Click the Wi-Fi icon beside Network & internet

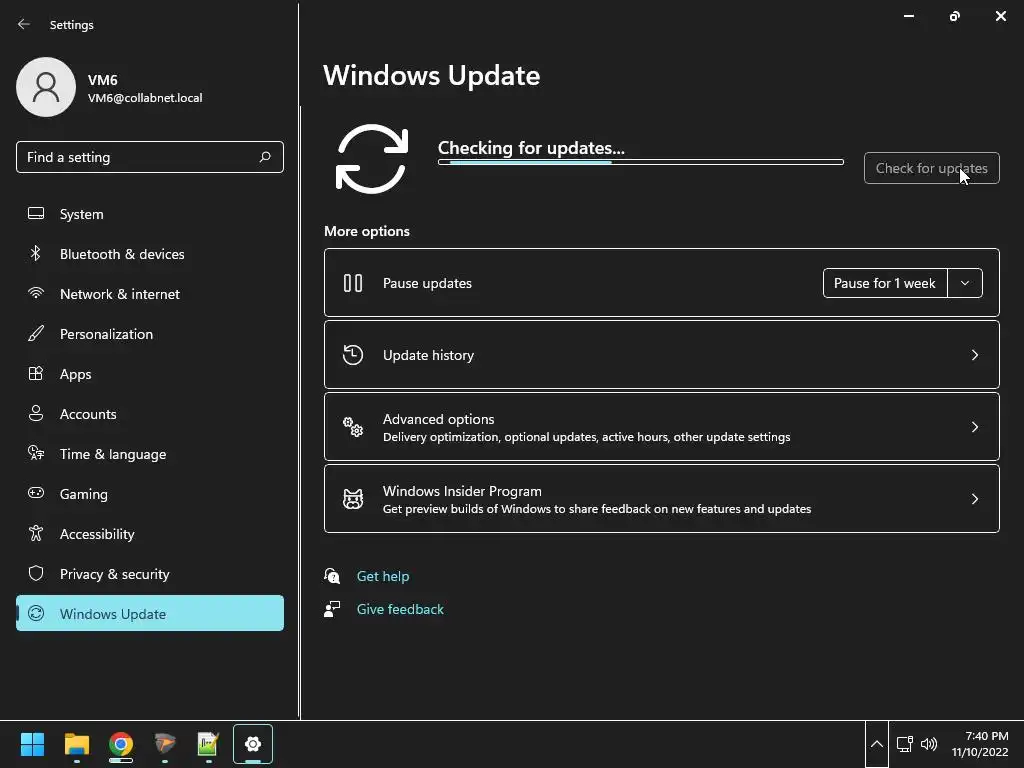(36, 293)
